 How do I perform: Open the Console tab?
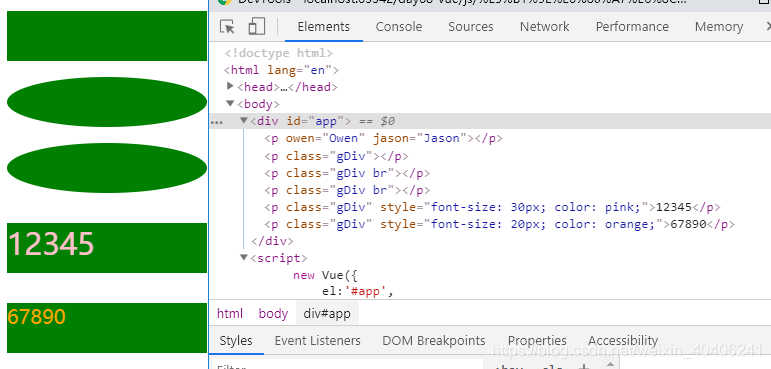coord(399,27)
